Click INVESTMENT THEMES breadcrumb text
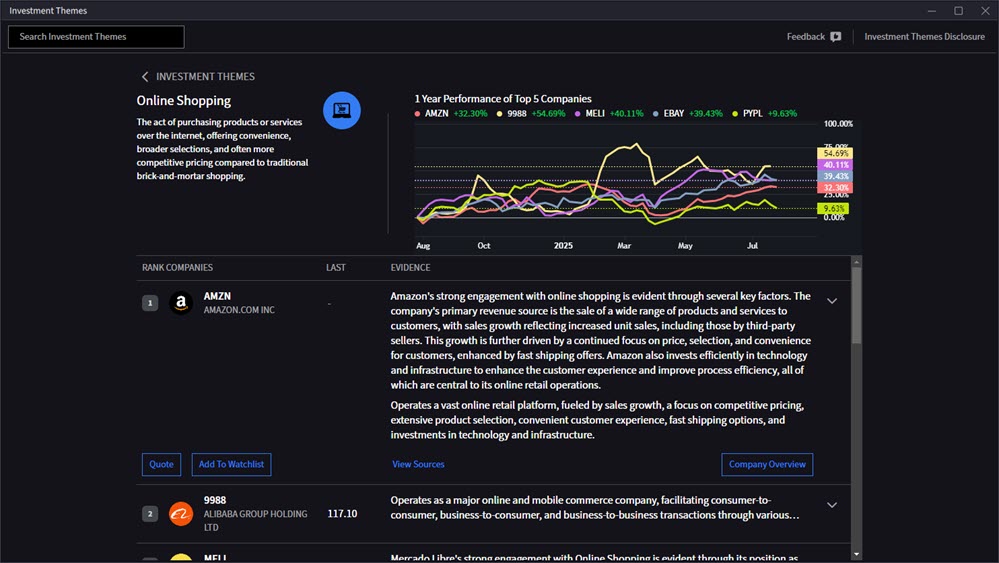Viewport: 999px width, 563px height. (205, 76)
